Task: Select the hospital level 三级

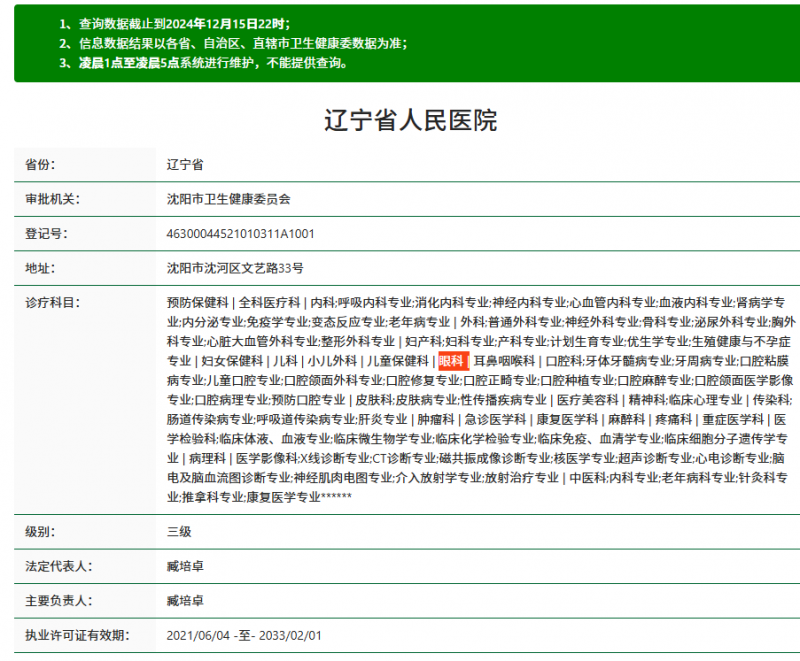Action: click(x=180, y=531)
